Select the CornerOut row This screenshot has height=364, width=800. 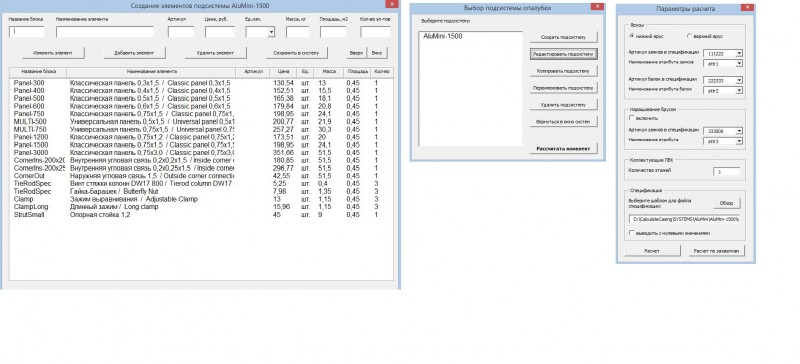(x=202, y=176)
